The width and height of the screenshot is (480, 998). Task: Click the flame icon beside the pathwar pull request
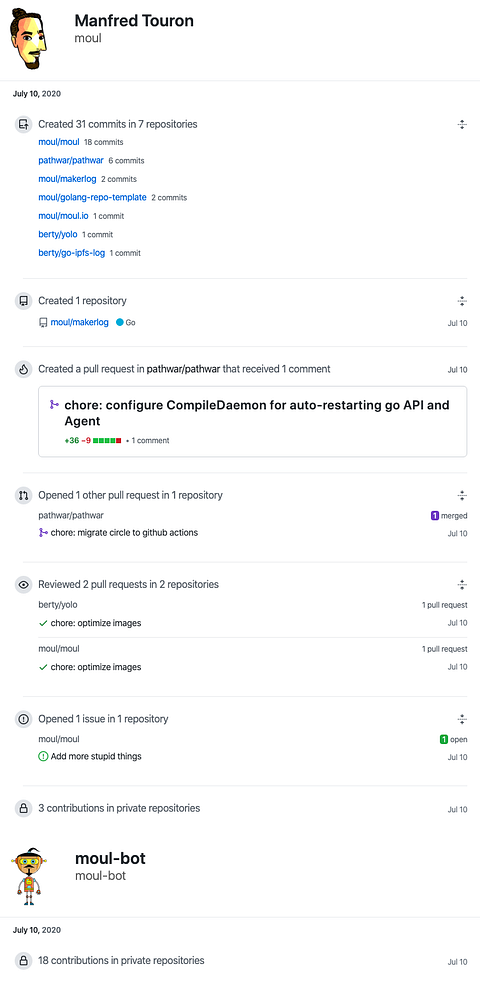24,369
